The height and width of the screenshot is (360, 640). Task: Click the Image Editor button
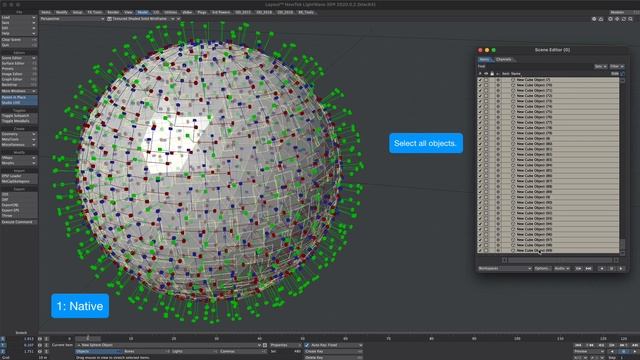19,74
